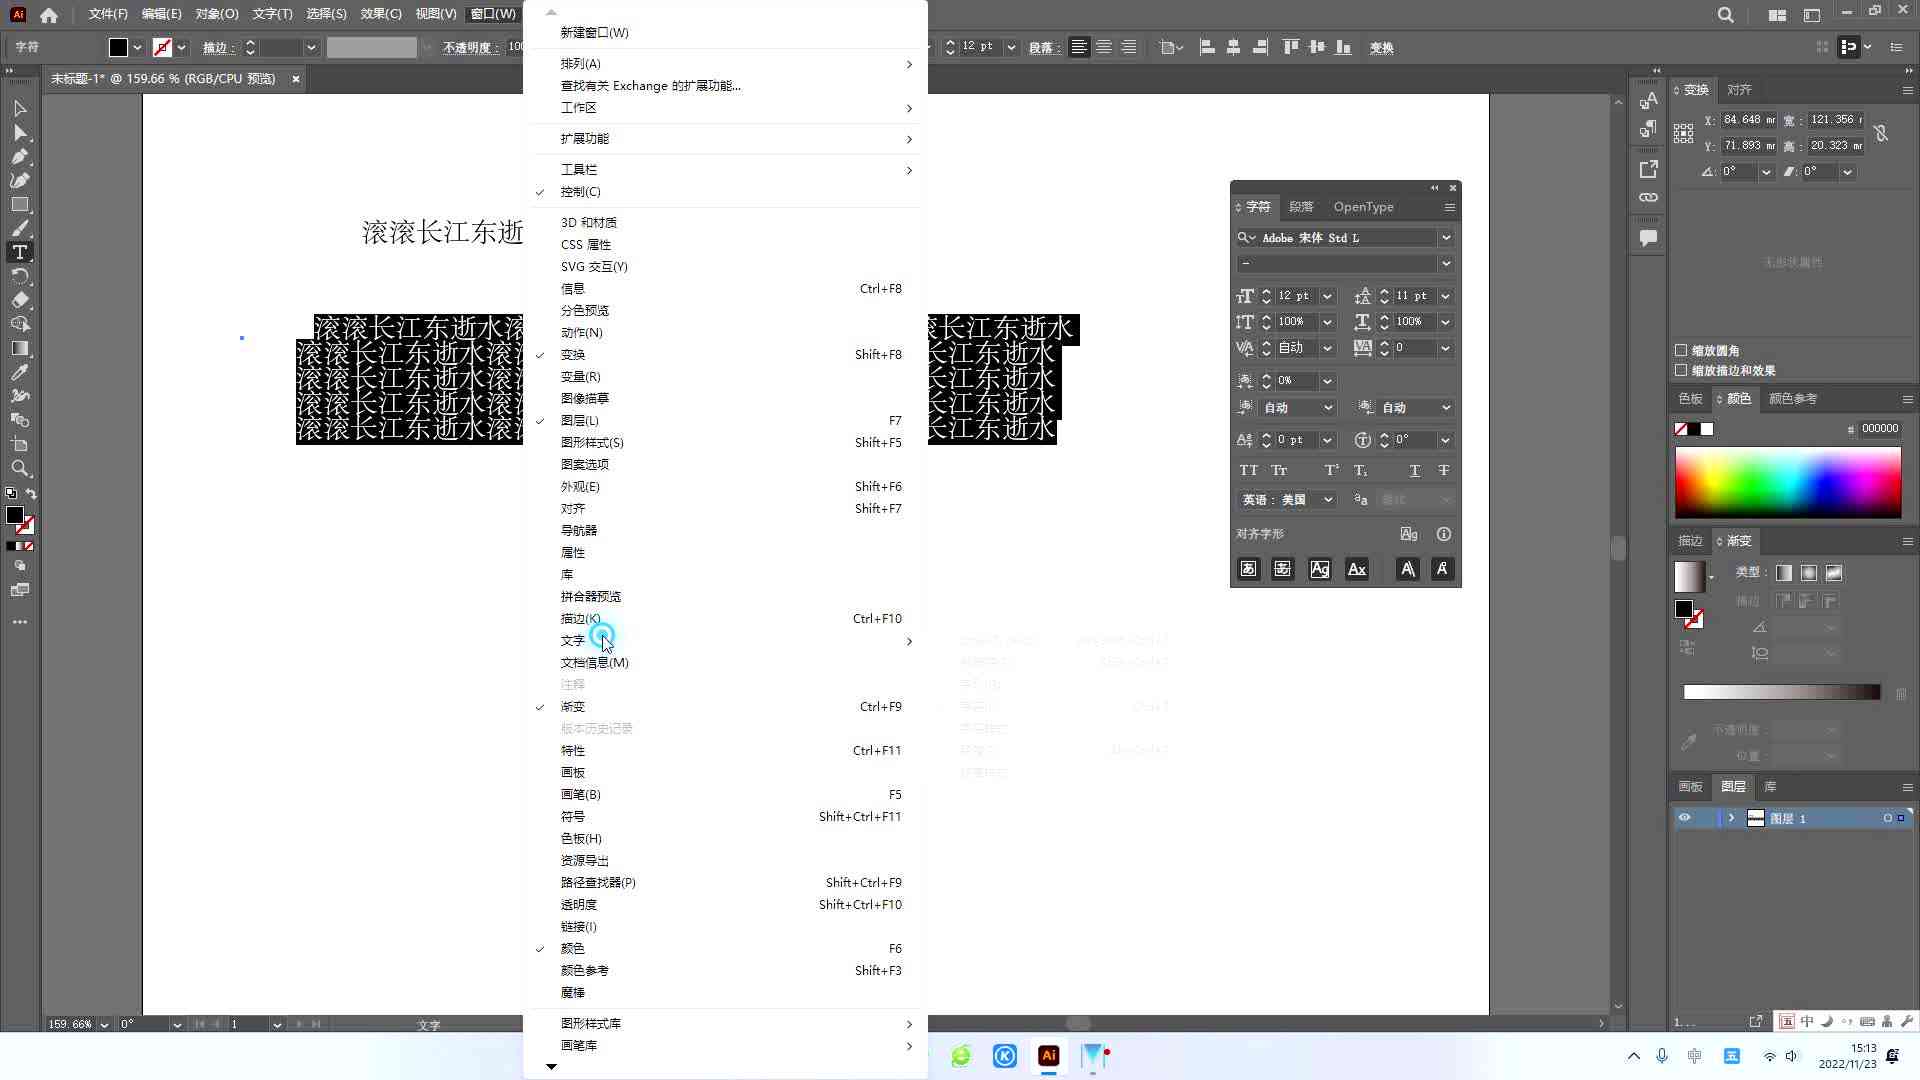Click the comments speech bubble icon
The width and height of the screenshot is (1920, 1080).
tap(1649, 238)
